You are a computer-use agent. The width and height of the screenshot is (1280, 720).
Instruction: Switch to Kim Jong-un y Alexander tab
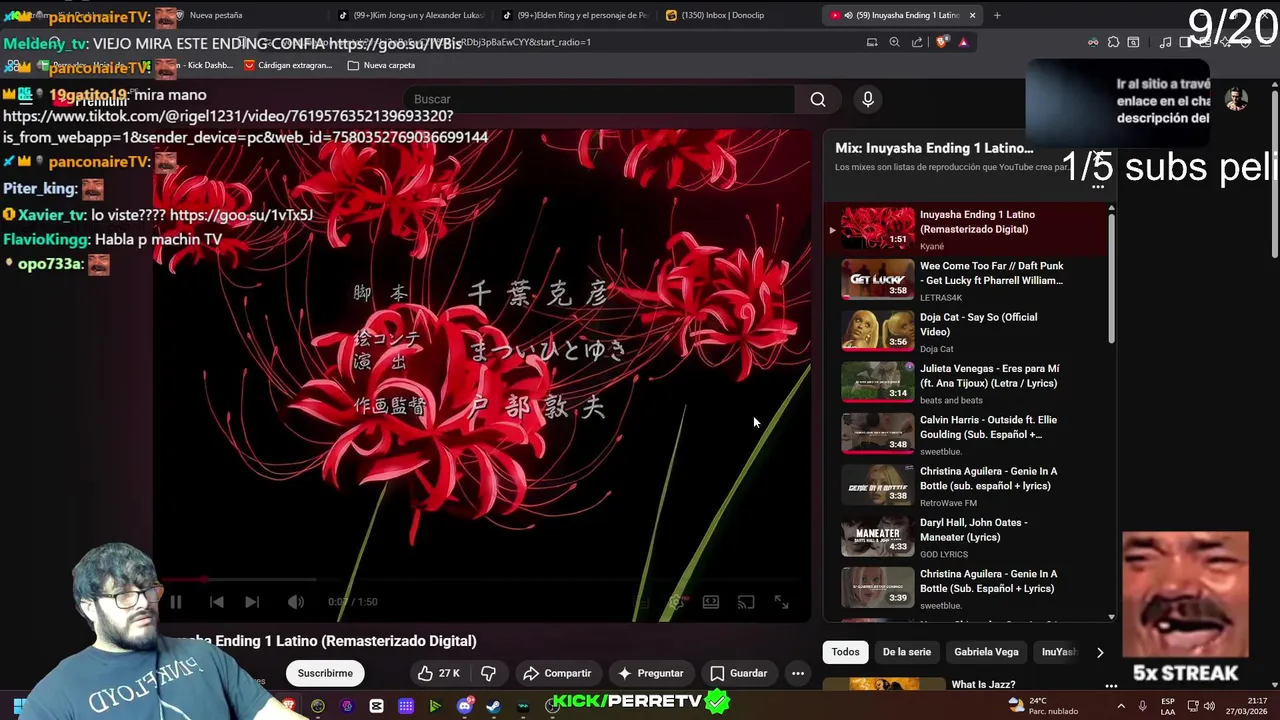tap(410, 15)
